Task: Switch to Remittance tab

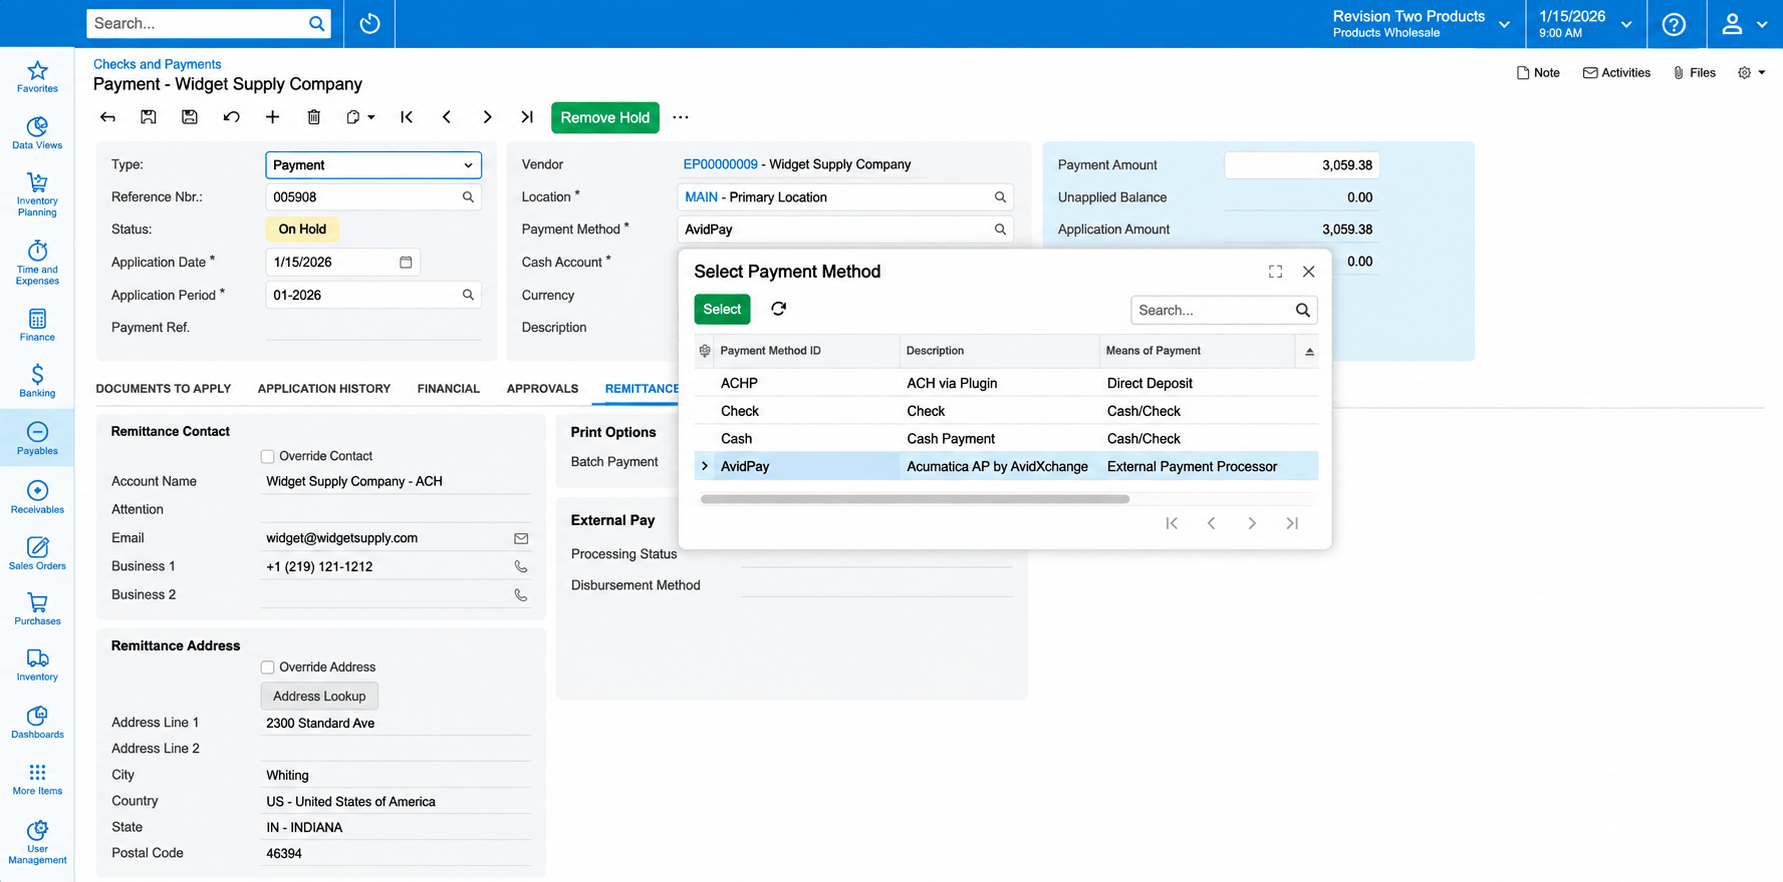Action: click(x=641, y=389)
